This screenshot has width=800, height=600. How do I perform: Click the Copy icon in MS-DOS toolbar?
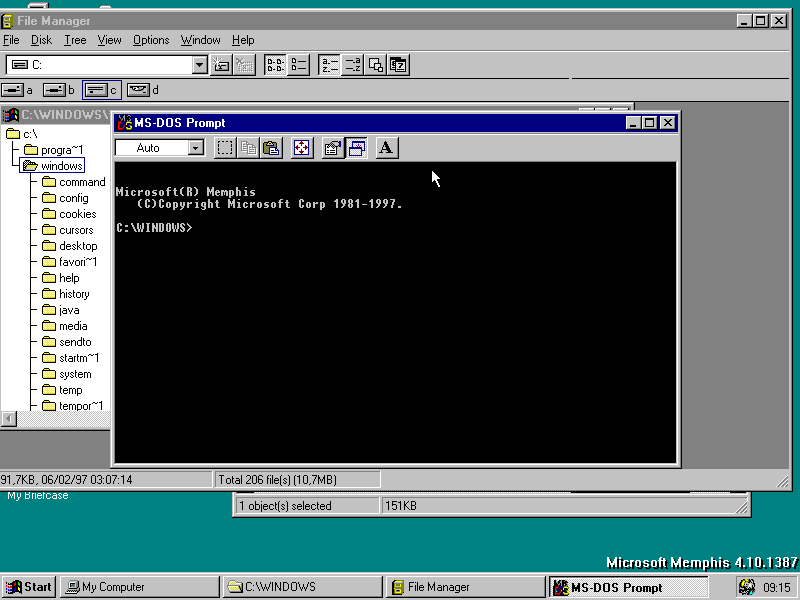248,148
